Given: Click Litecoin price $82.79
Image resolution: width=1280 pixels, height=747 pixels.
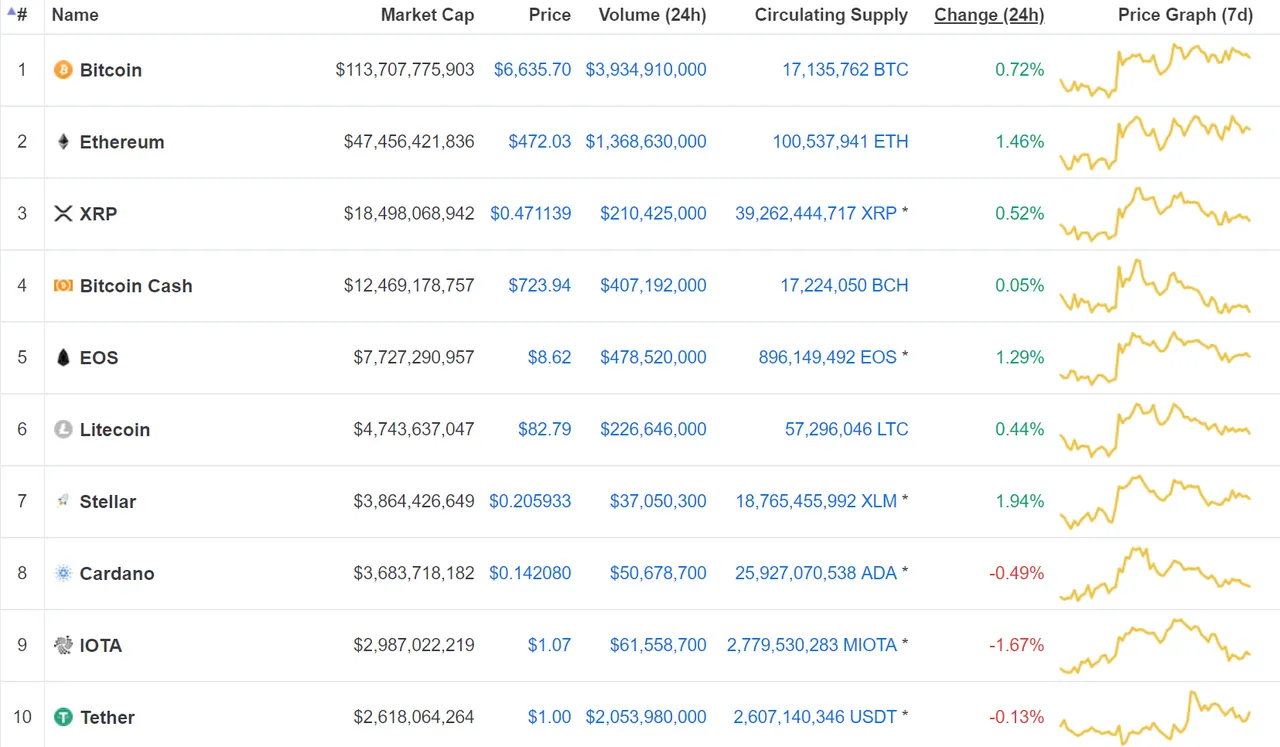Looking at the screenshot, I should pos(545,430).
